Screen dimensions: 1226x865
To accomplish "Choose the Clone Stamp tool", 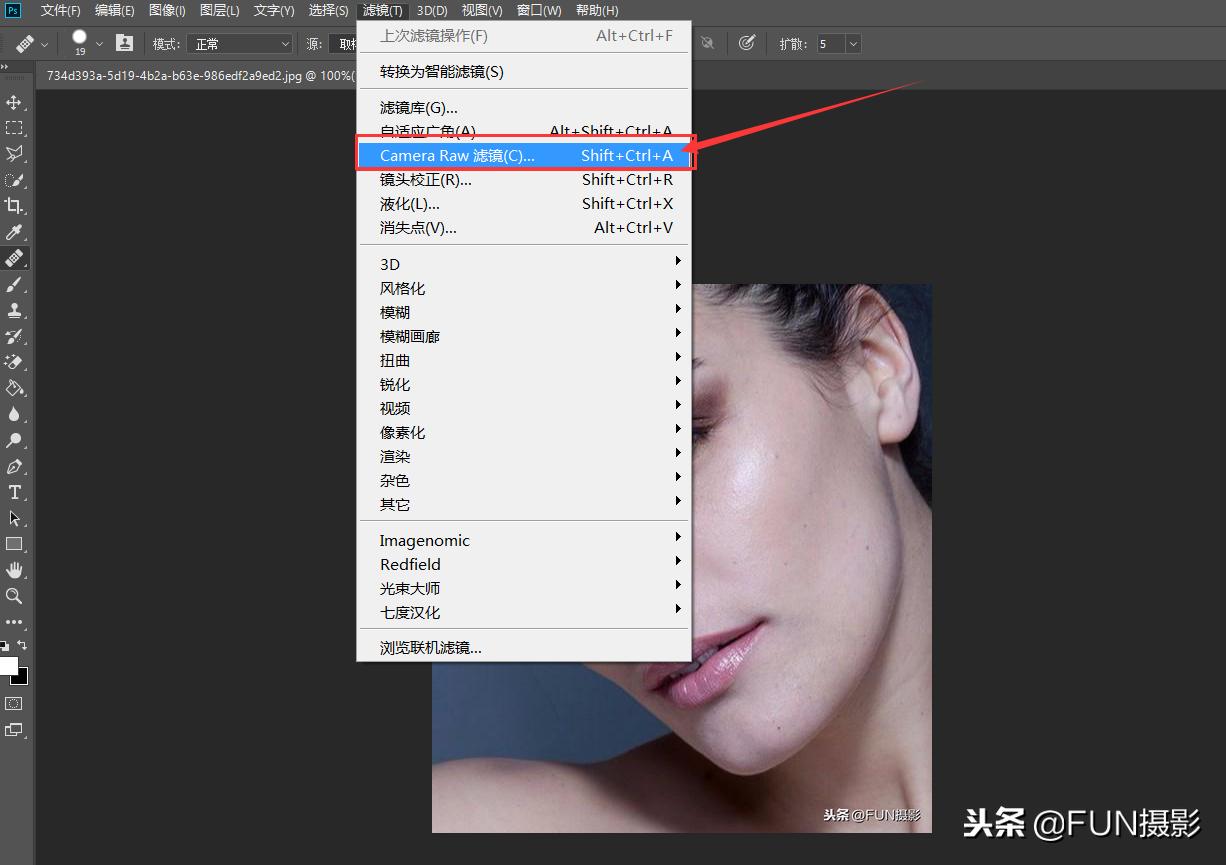I will click(14, 310).
